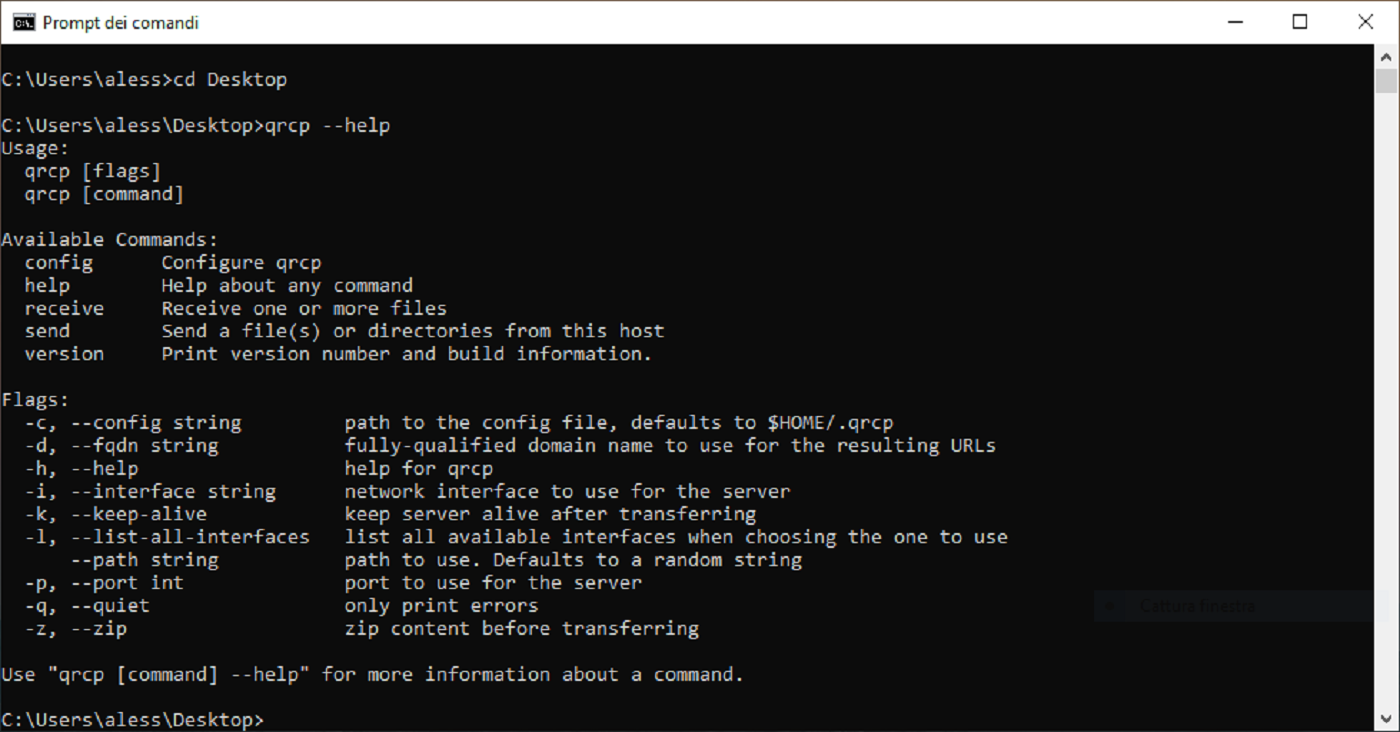This screenshot has height=732, width=1400.
Task: Maximize the Prompt dei comandi window
Action: click(1300, 22)
